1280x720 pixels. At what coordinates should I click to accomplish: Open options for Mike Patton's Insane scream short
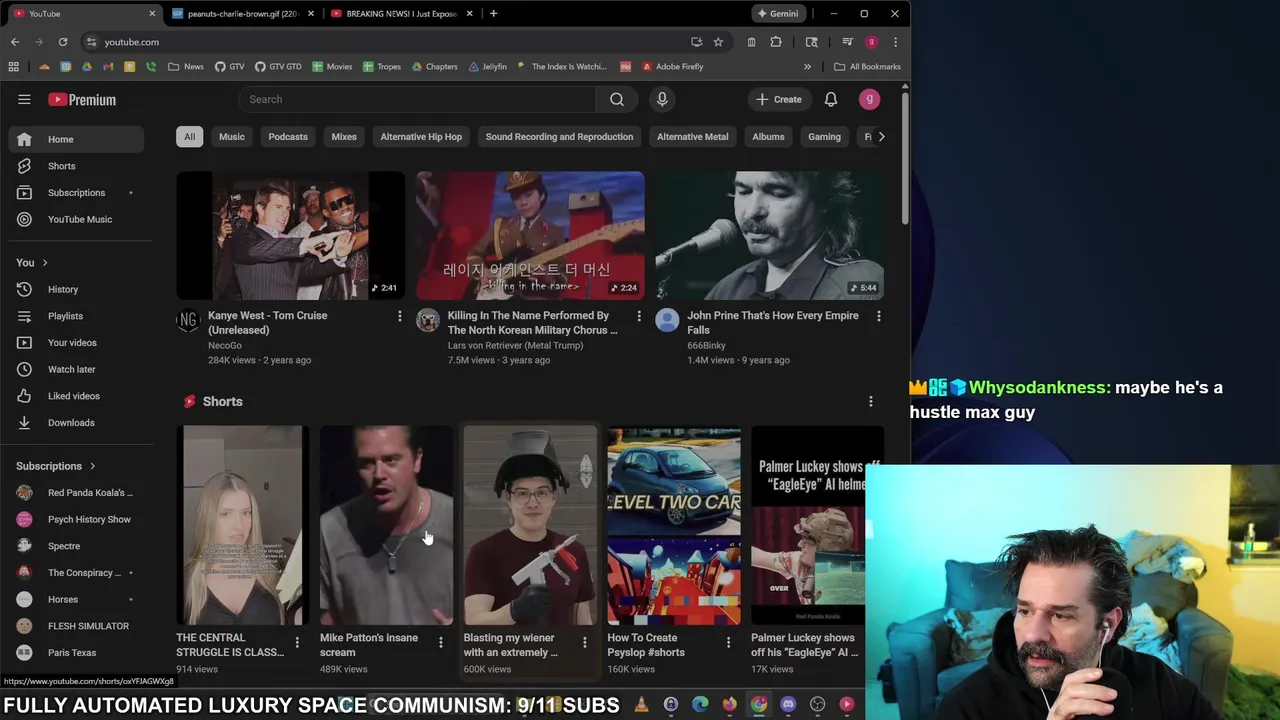click(x=441, y=642)
